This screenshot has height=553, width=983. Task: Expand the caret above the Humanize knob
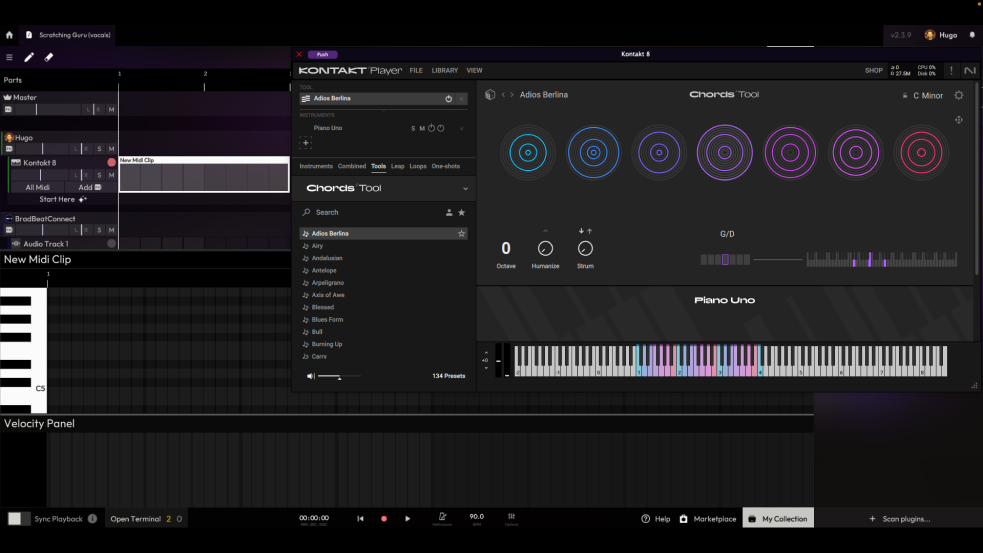tap(545, 231)
